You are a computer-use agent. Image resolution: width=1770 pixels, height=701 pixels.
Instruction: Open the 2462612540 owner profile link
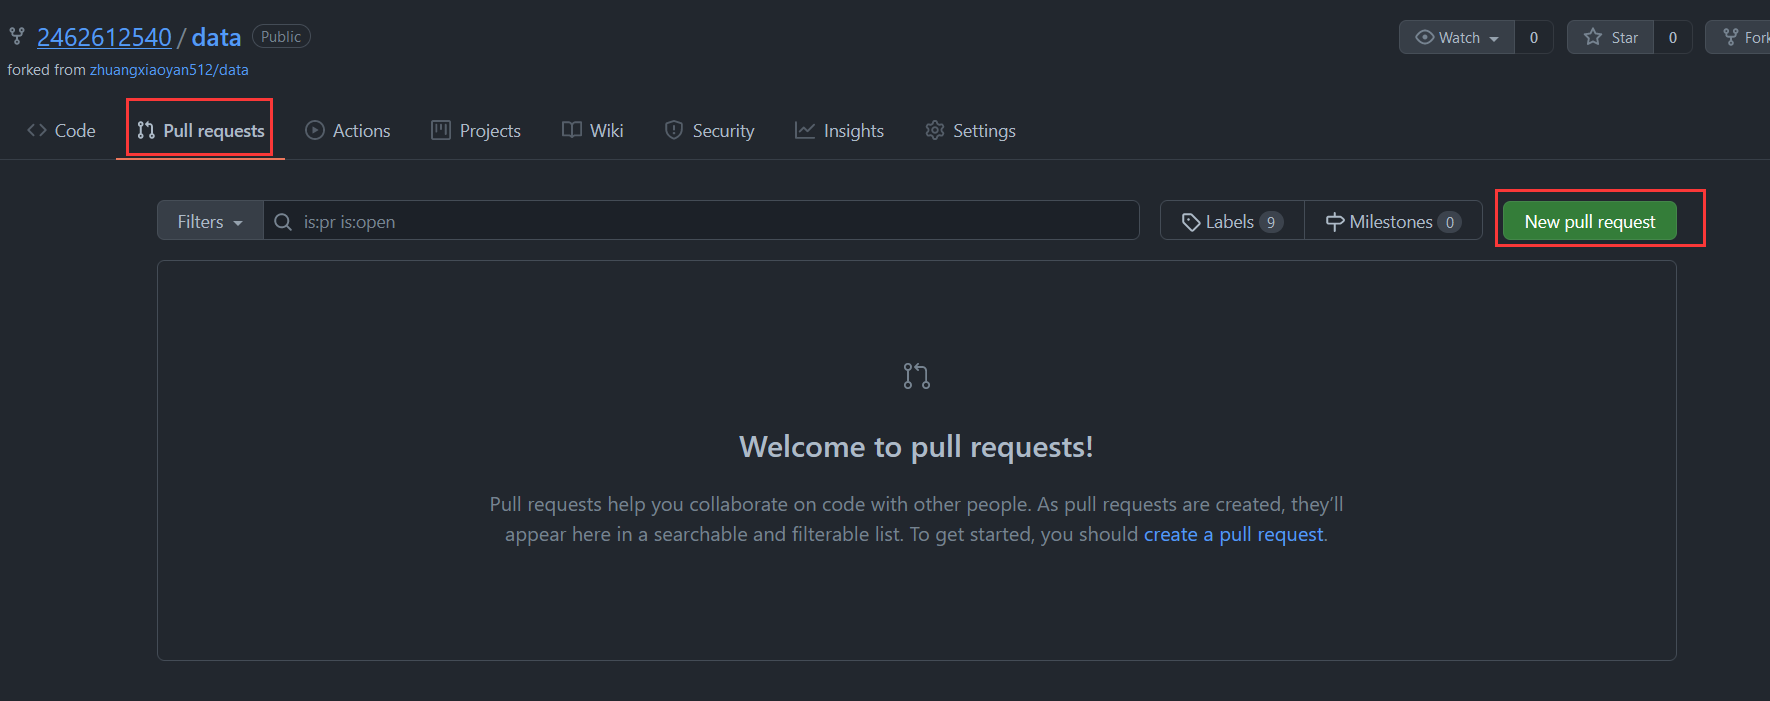coord(104,37)
